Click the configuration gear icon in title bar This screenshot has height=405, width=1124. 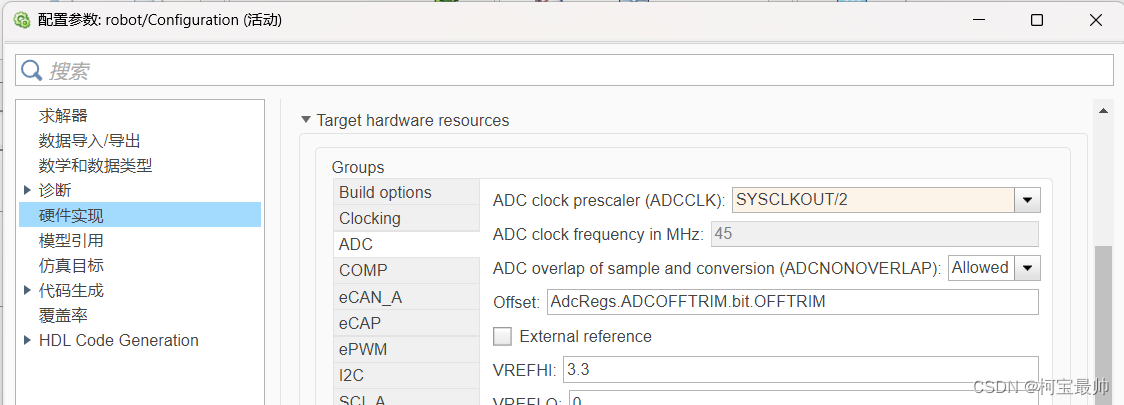click(x=22, y=20)
